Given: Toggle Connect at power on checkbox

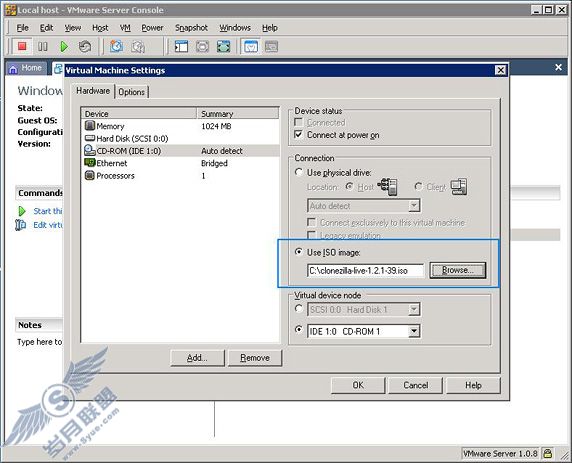Looking at the screenshot, I should coord(298,135).
